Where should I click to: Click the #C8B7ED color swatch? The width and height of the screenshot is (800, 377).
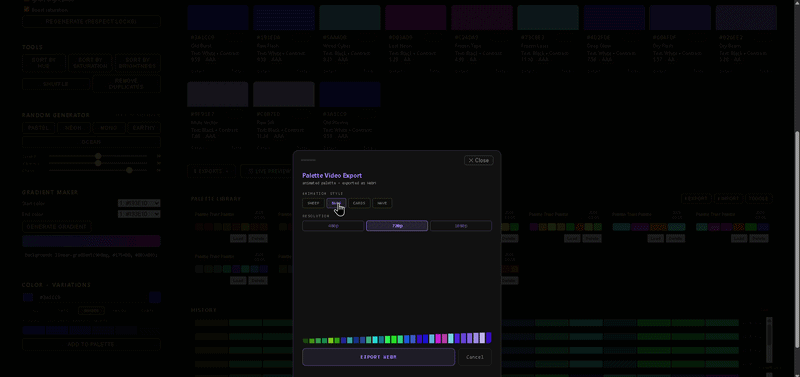[284, 94]
